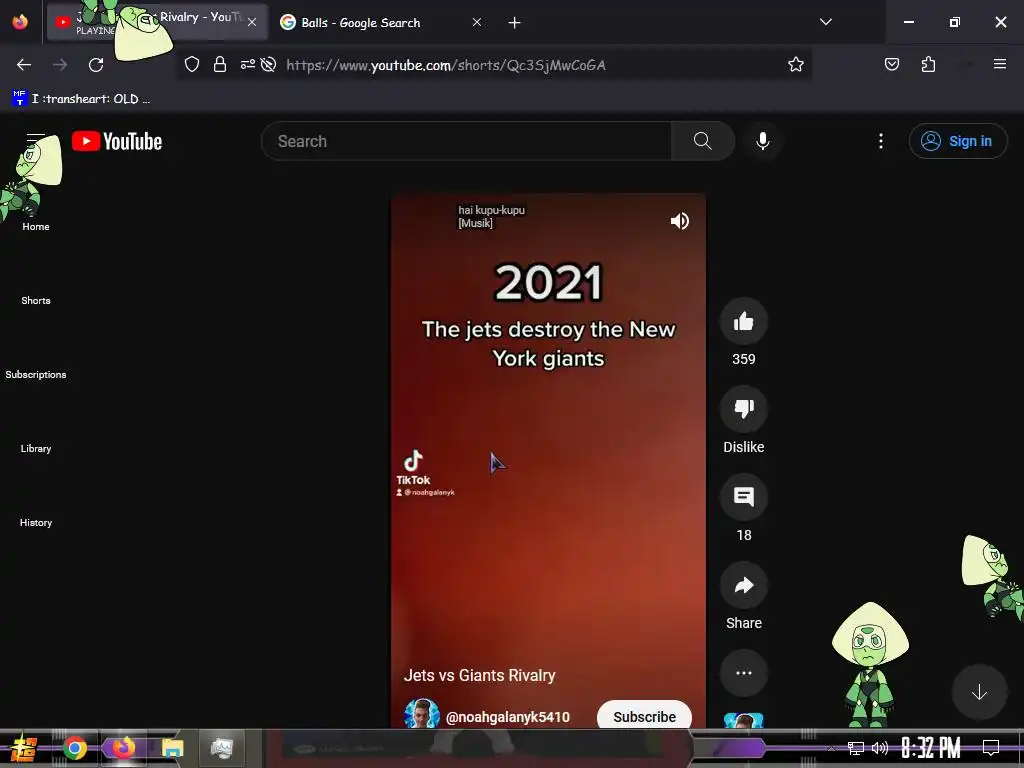Screen dimensions: 1024x768
Task: Click the 8:32 PM clock
Action: point(931,748)
